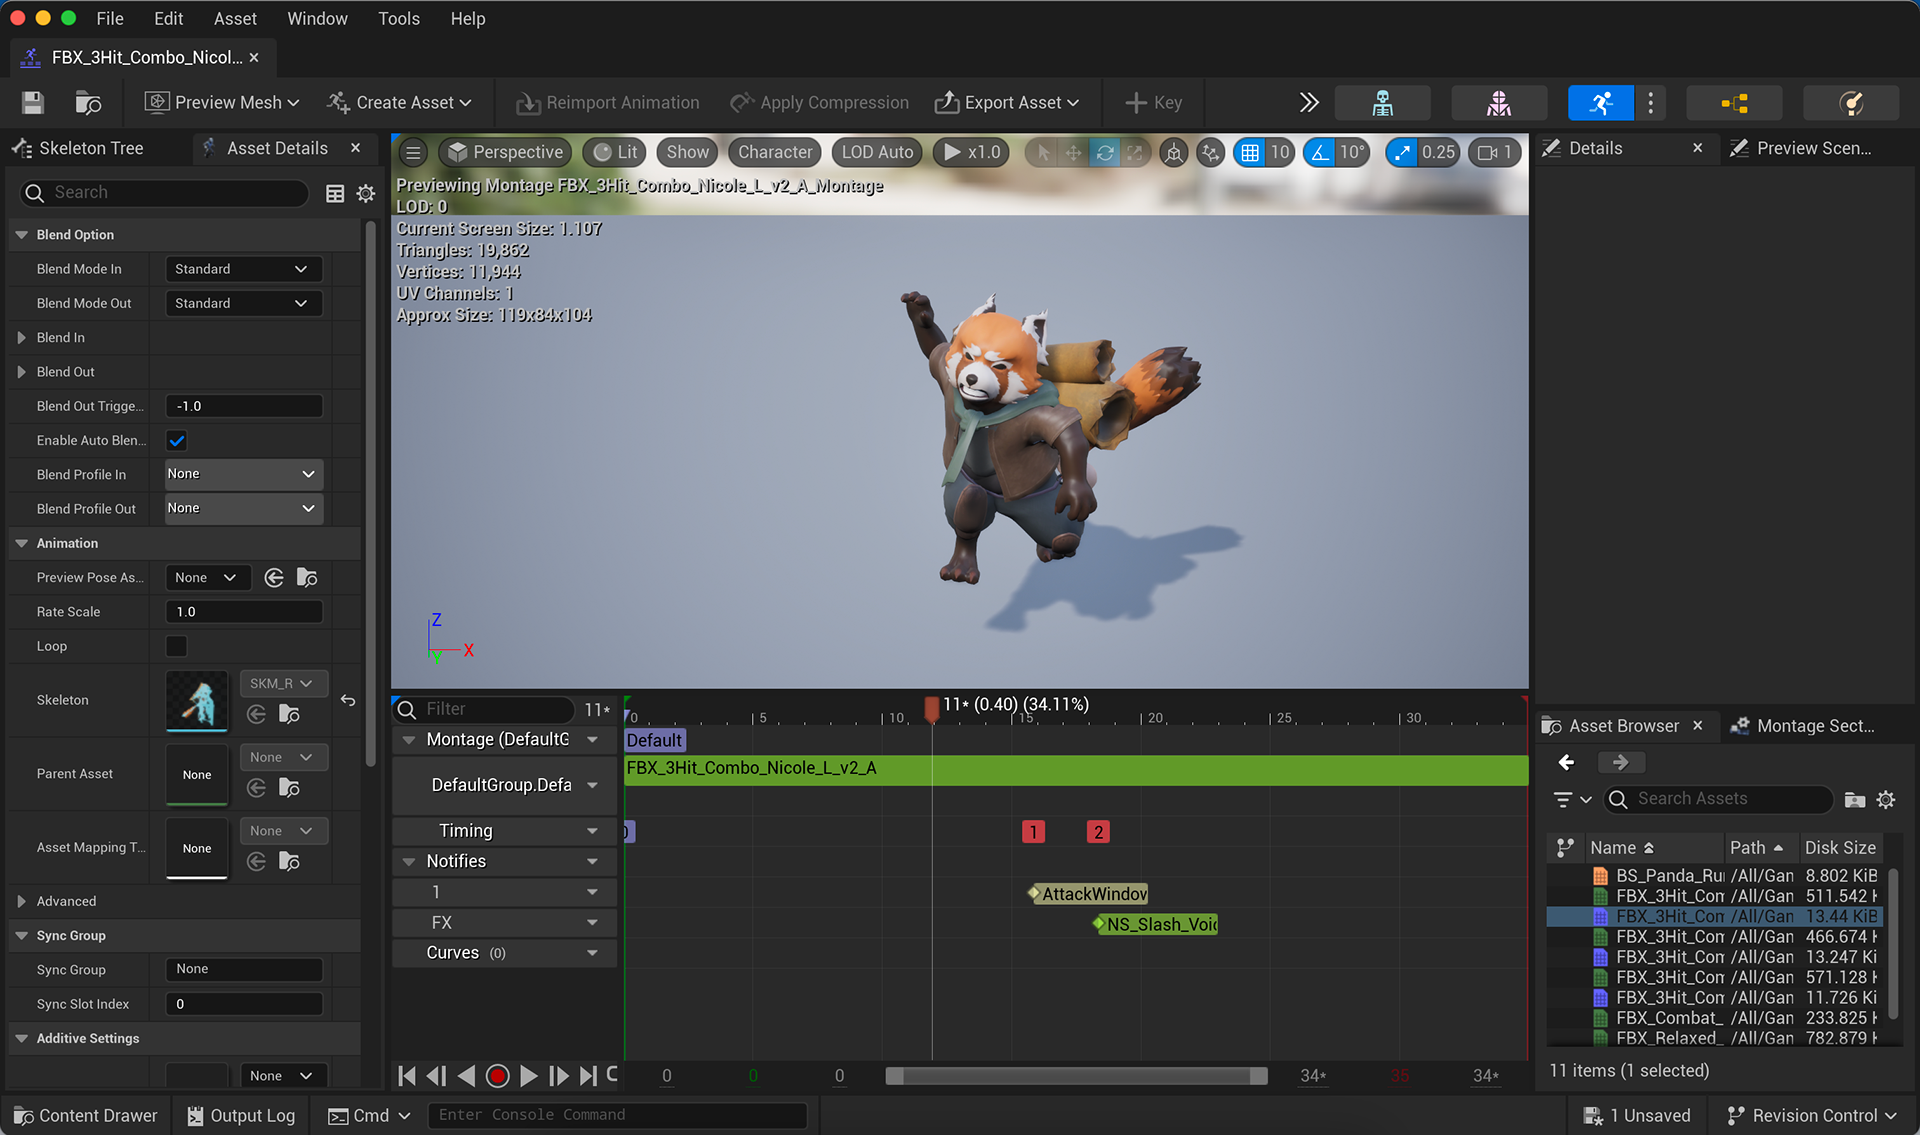Open the Asset menu
Screen dimensions: 1920x1135
[x=235, y=18]
